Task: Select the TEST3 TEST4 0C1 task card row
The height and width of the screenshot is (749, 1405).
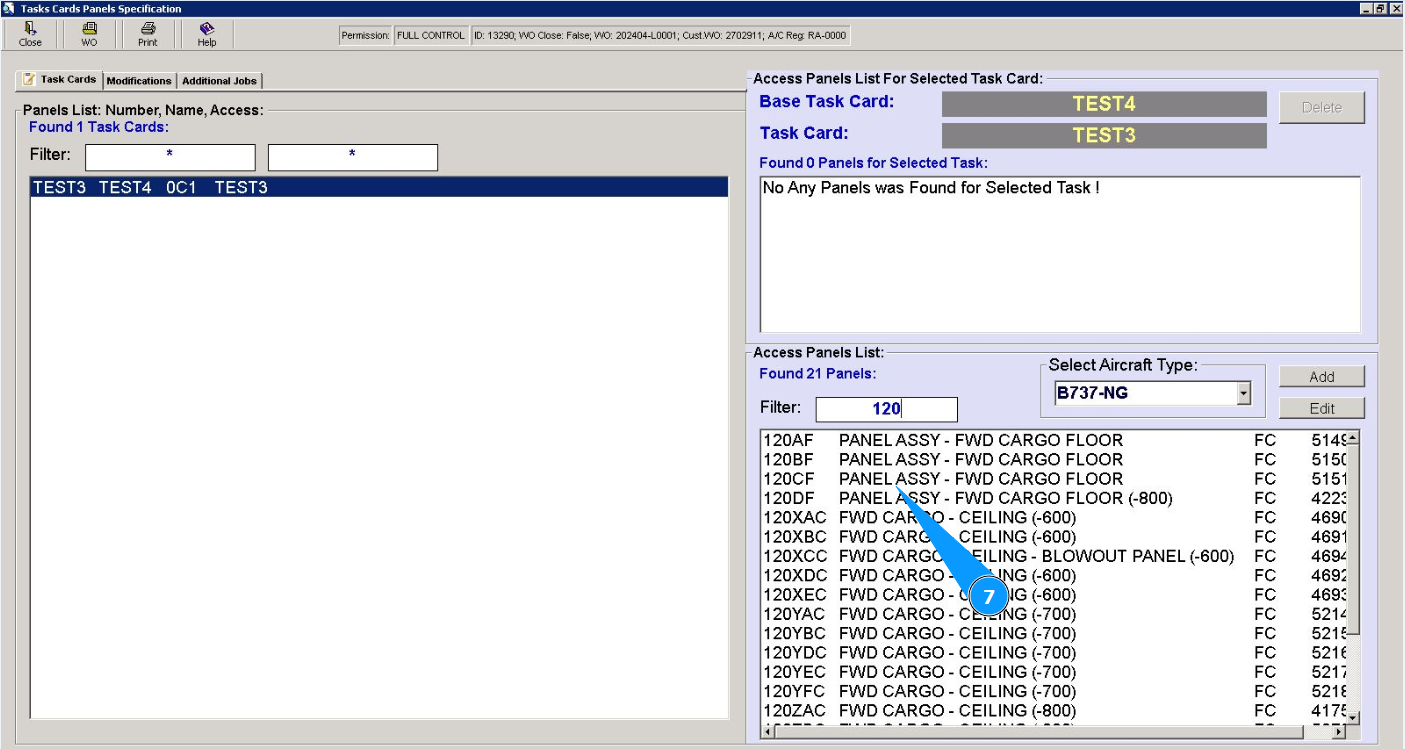Action: click(379, 187)
